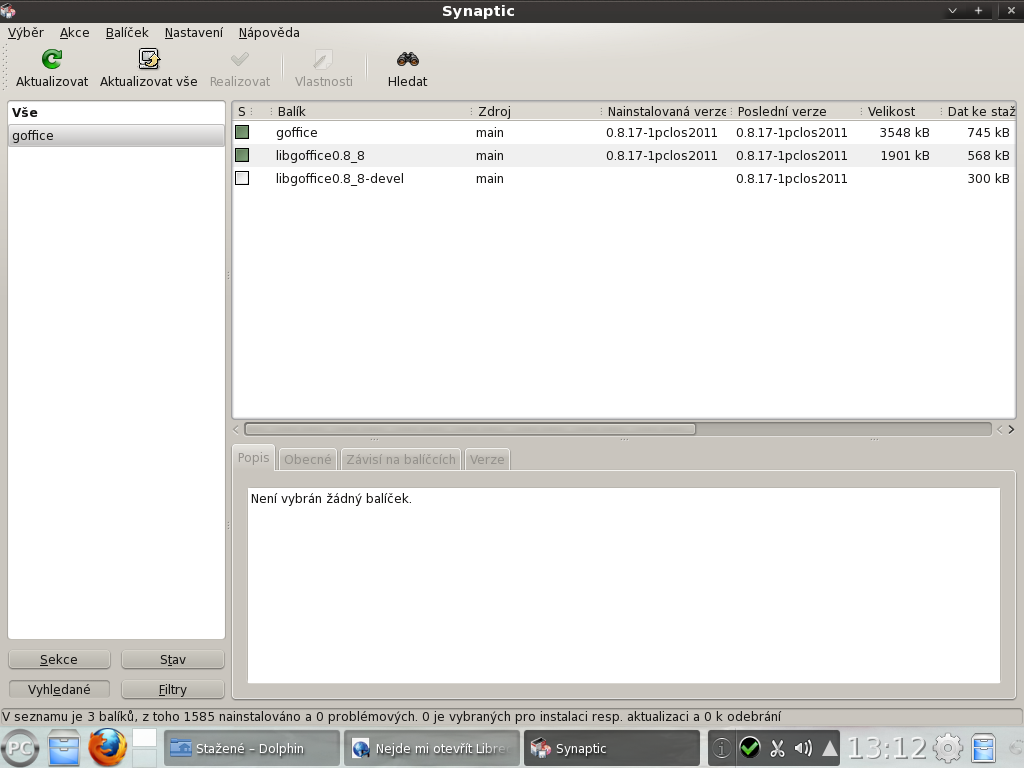
Task: Click the Vyhledané button
Action: click(59, 690)
